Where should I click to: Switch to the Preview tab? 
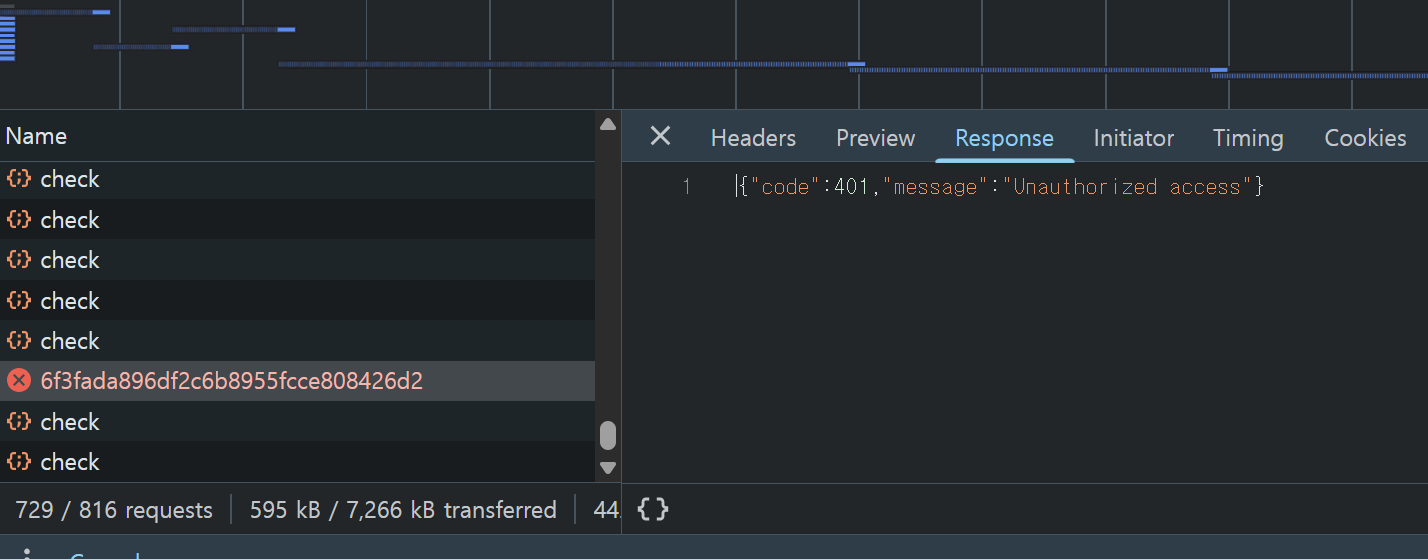point(875,138)
